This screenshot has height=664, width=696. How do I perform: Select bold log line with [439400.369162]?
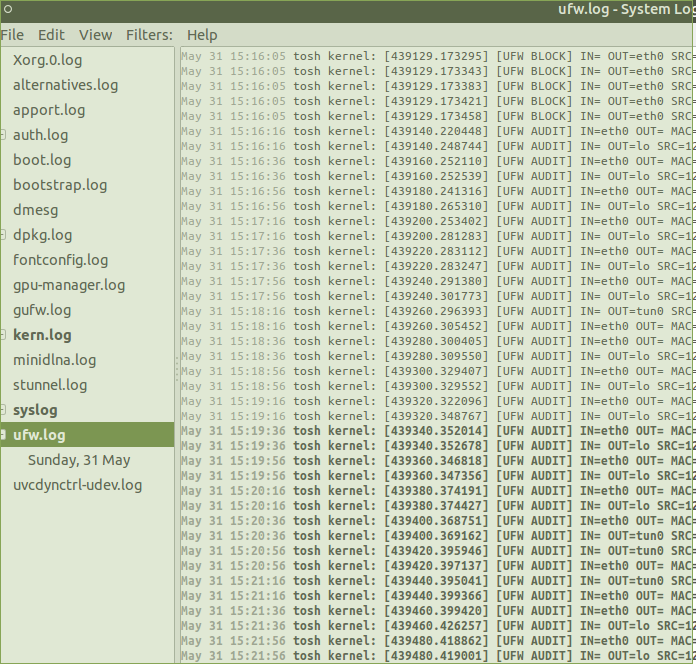point(438,536)
